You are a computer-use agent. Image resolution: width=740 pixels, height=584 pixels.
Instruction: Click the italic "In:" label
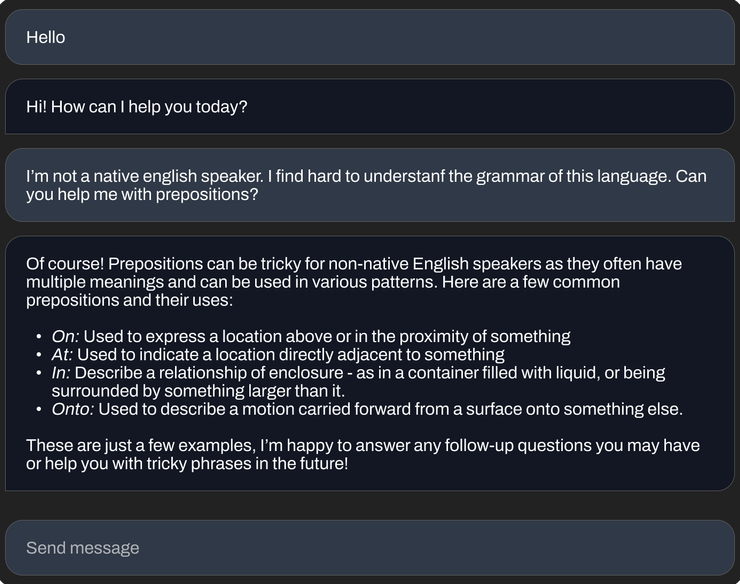(61, 373)
